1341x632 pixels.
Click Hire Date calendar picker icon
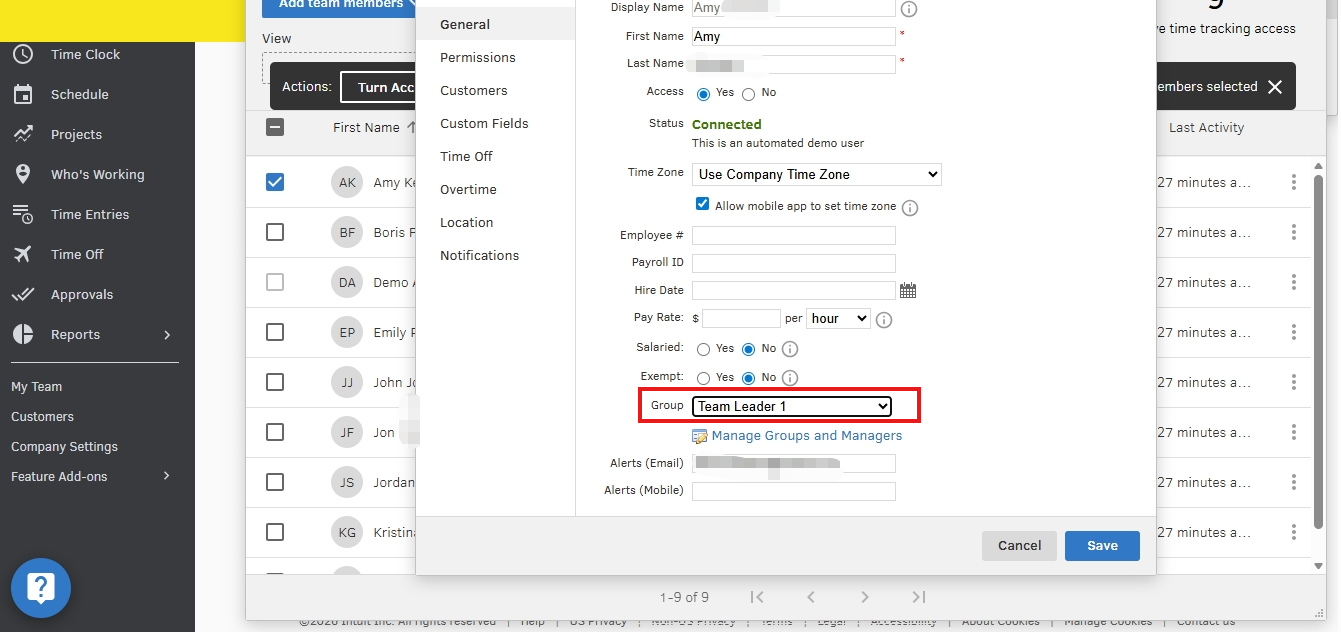(908, 291)
